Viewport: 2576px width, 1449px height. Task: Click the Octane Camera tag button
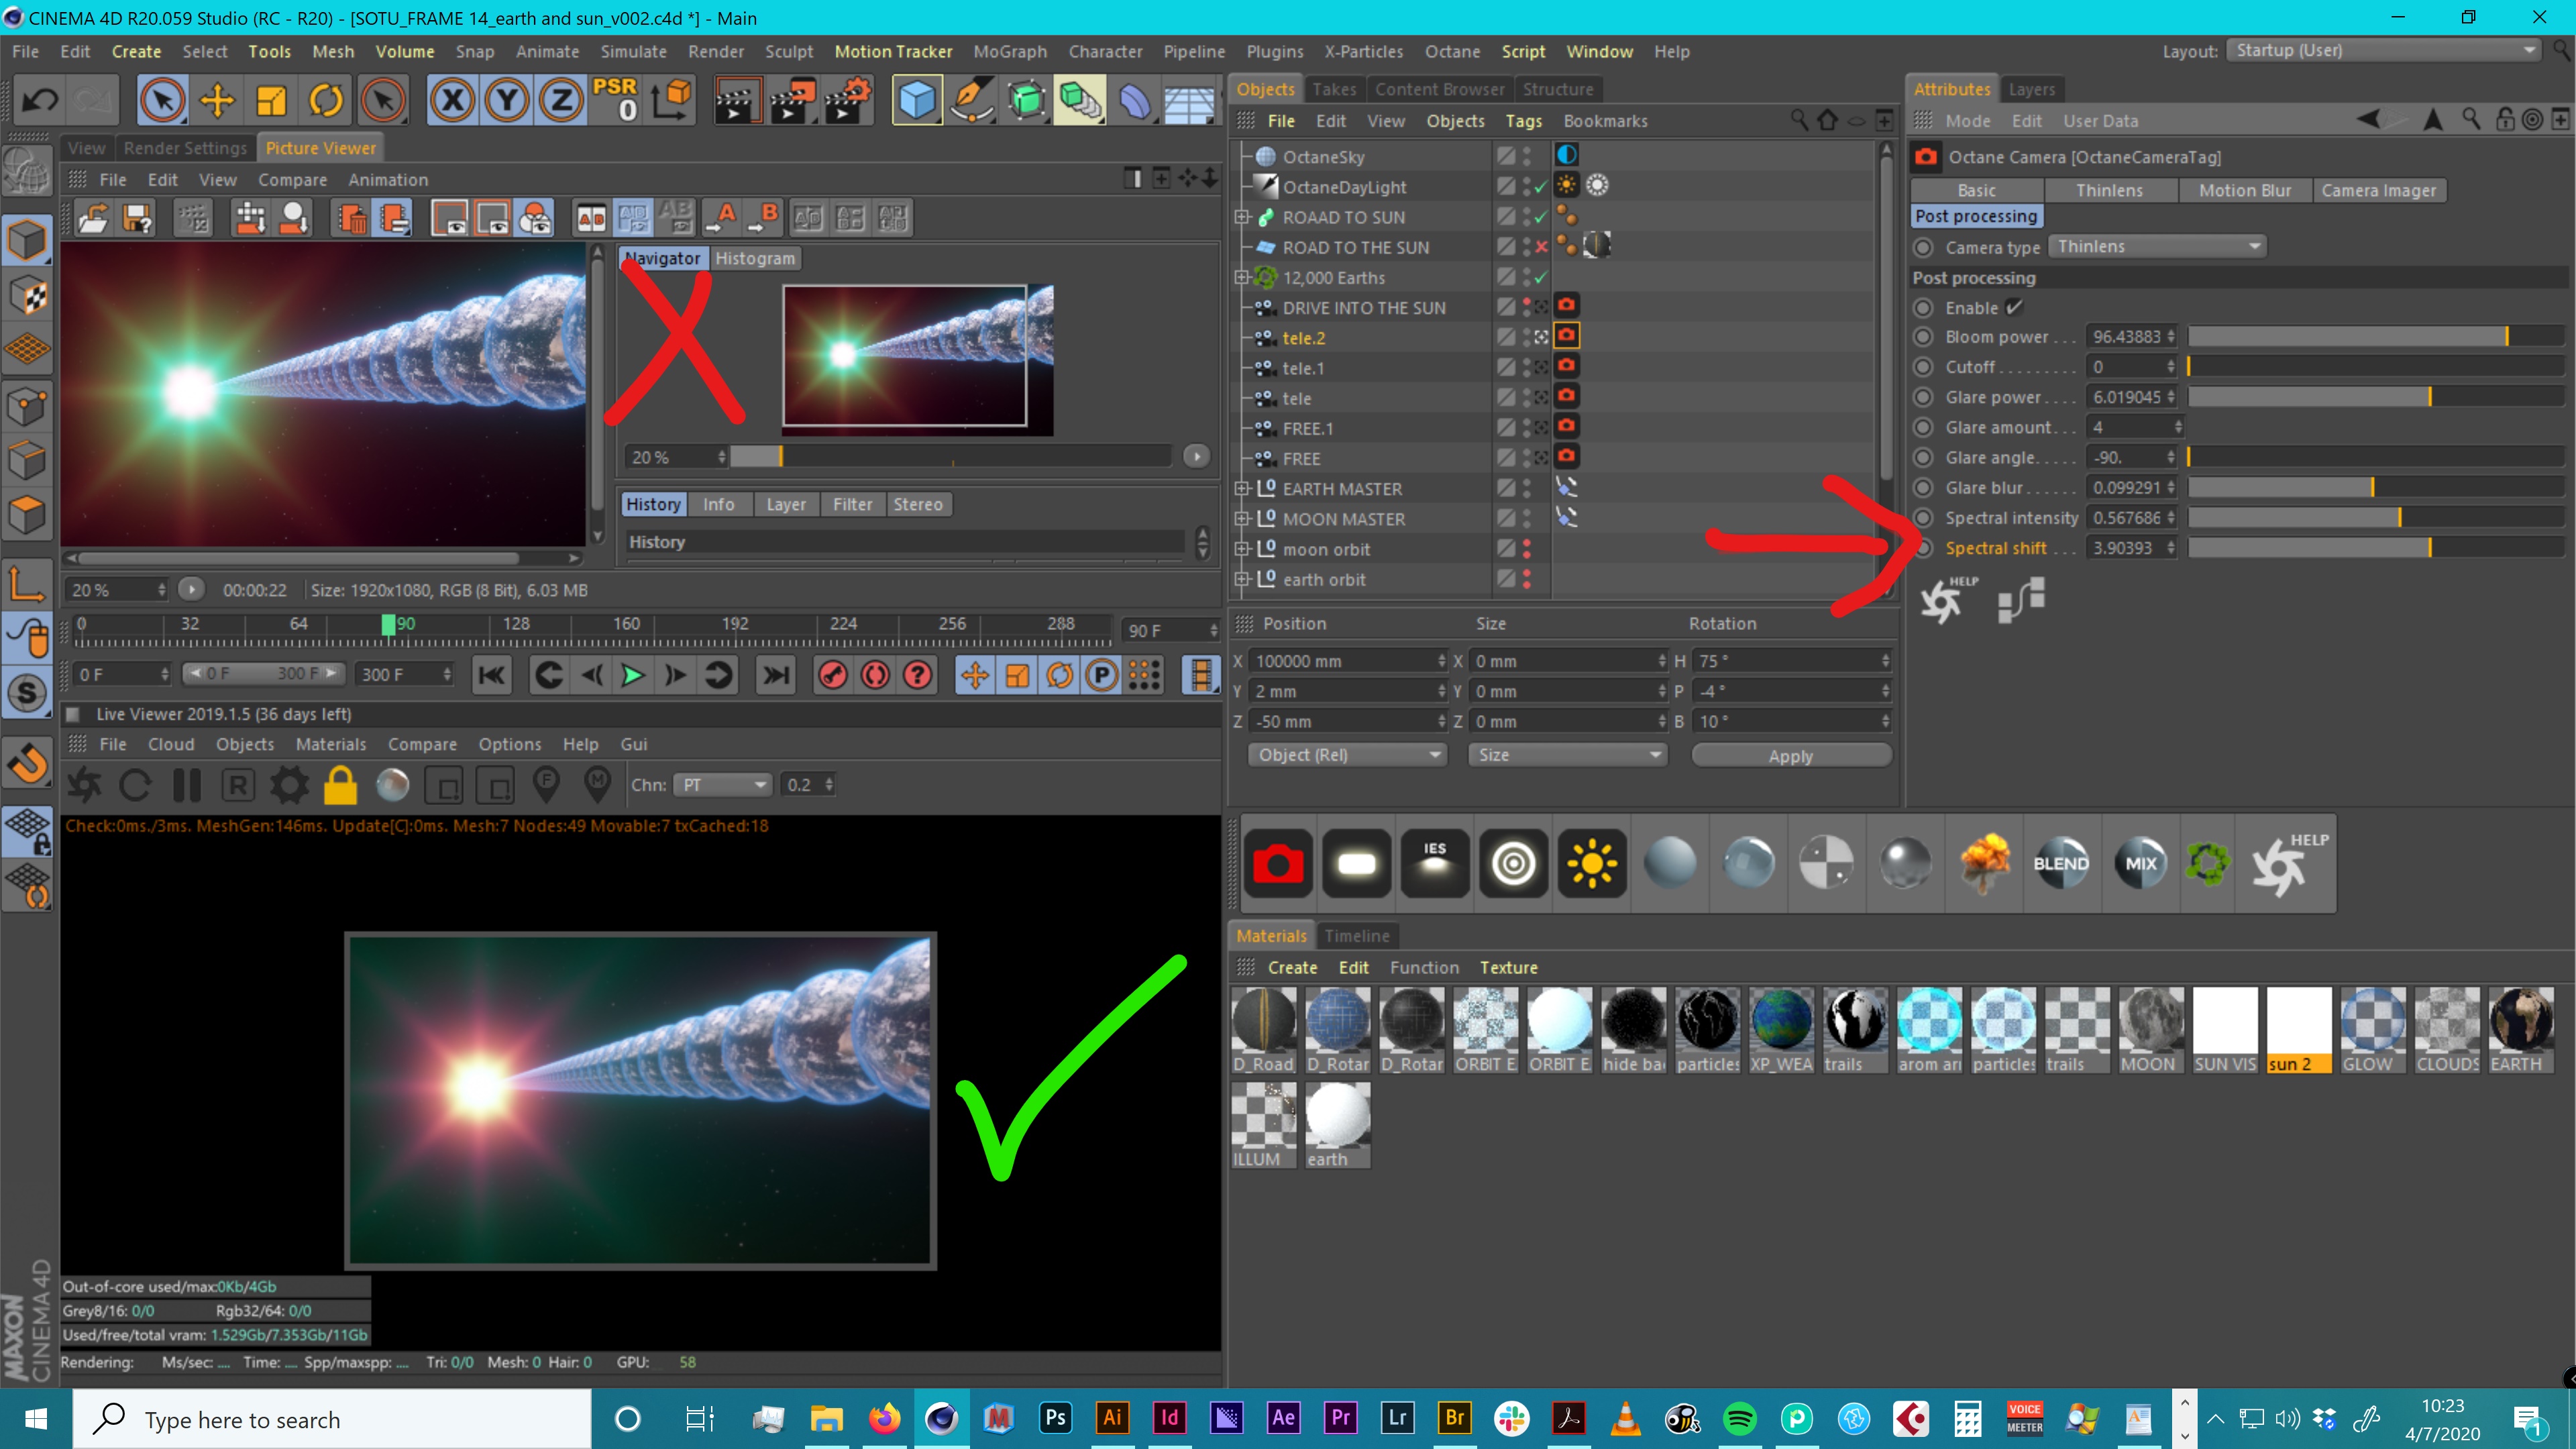pyautogui.click(x=1277, y=862)
